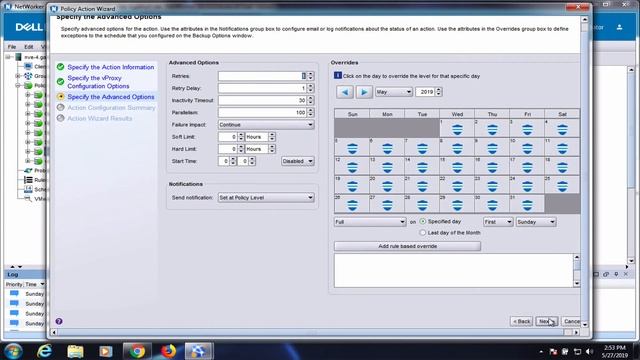Click Add rule based override button
Viewport: 640px width, 360px height.
click(x=407, y=246)
